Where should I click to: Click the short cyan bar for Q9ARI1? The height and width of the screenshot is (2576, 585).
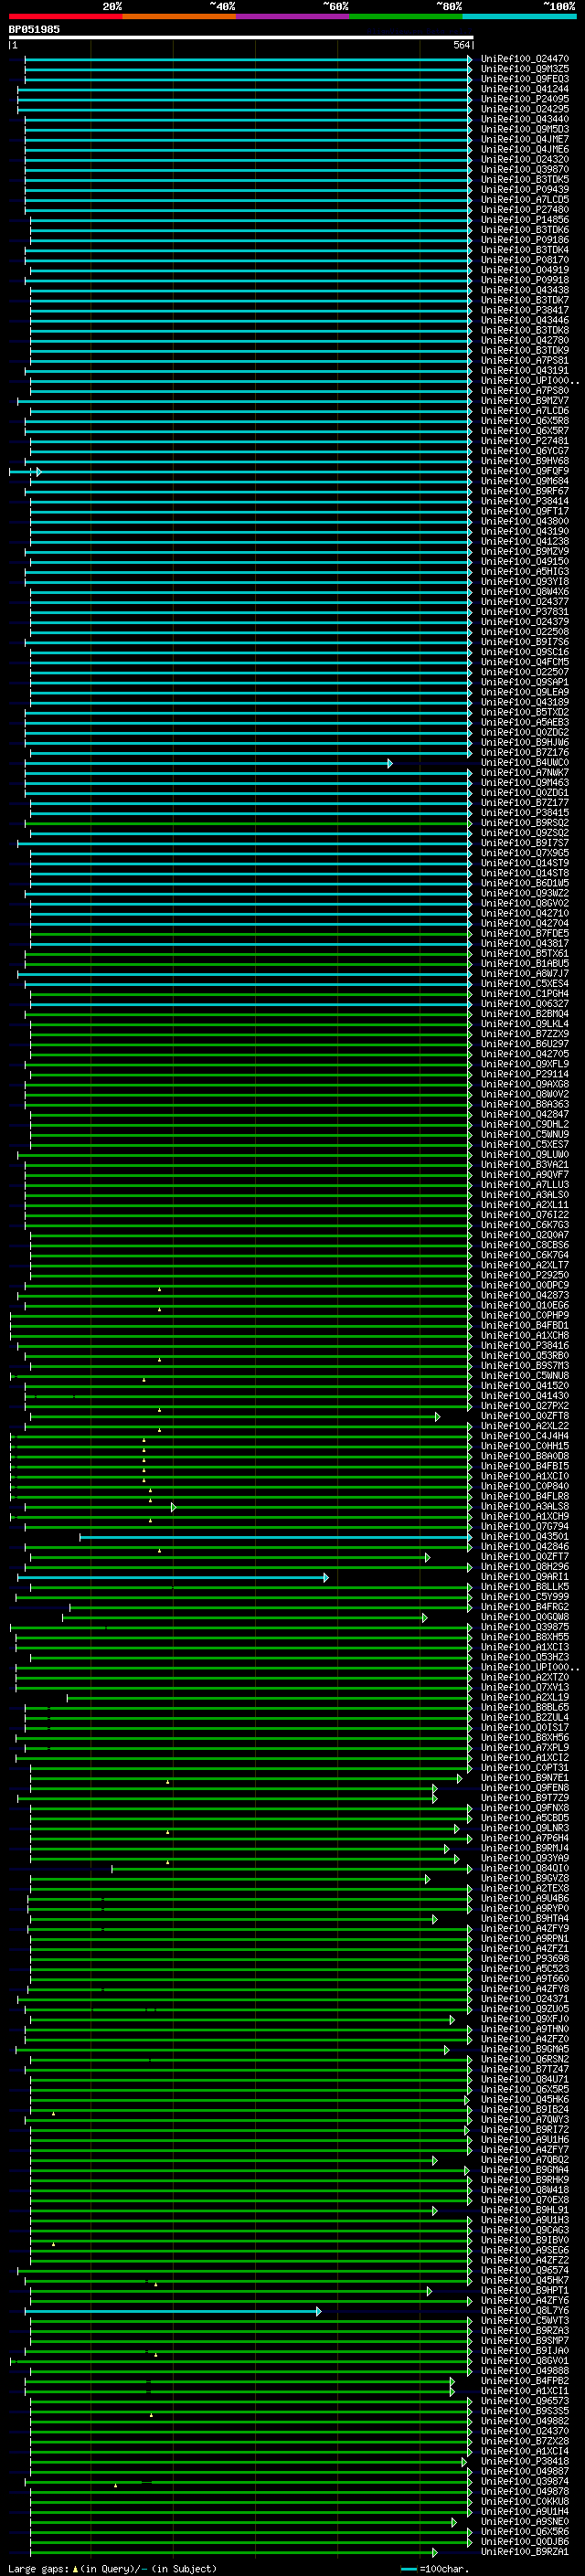point(173,1577)
